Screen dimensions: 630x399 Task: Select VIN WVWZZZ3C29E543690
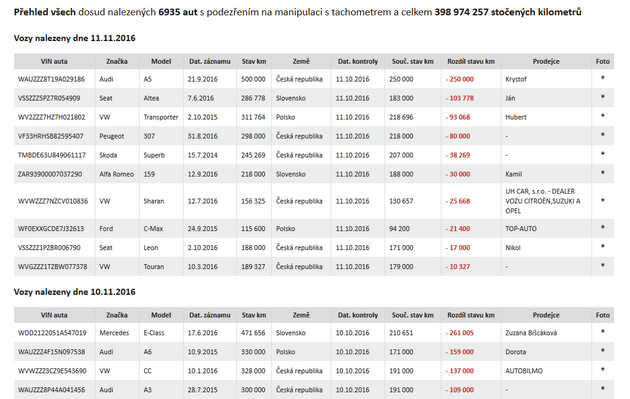point(52,371)
